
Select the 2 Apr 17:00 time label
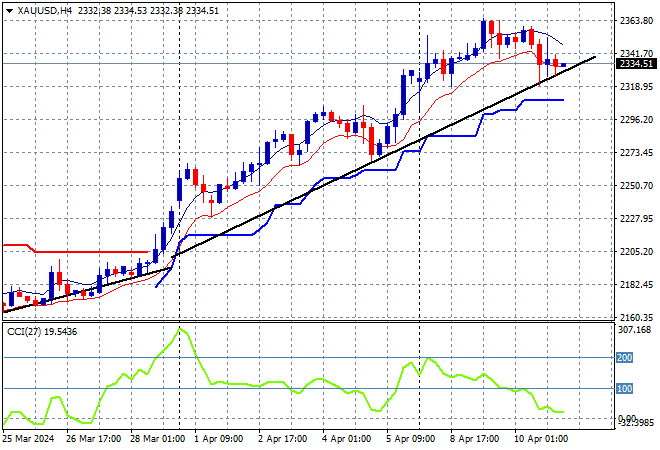click(282, 439)
